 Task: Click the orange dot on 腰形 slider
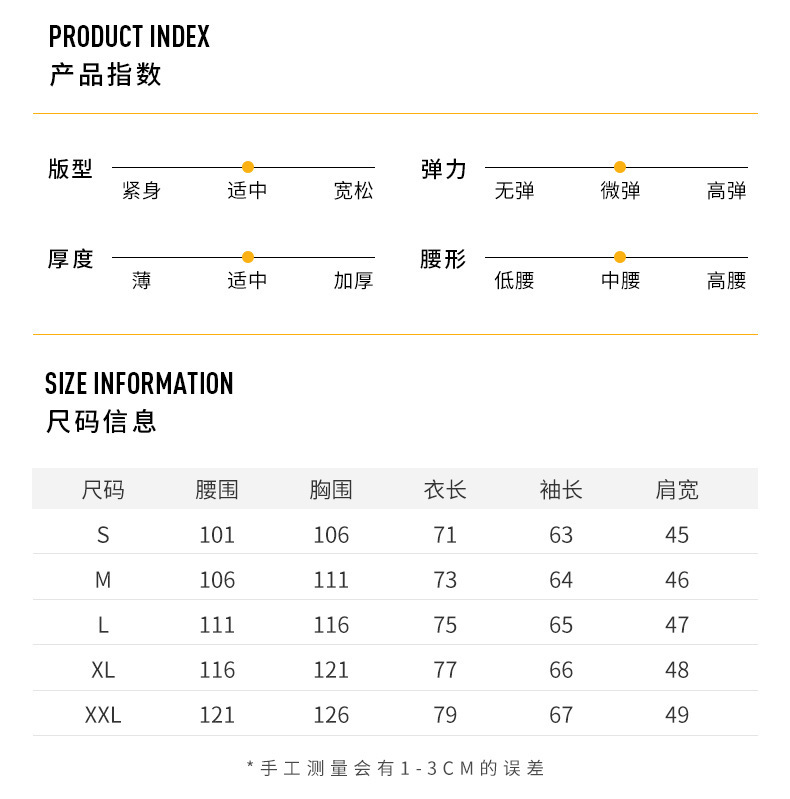(x=620, y=257)
